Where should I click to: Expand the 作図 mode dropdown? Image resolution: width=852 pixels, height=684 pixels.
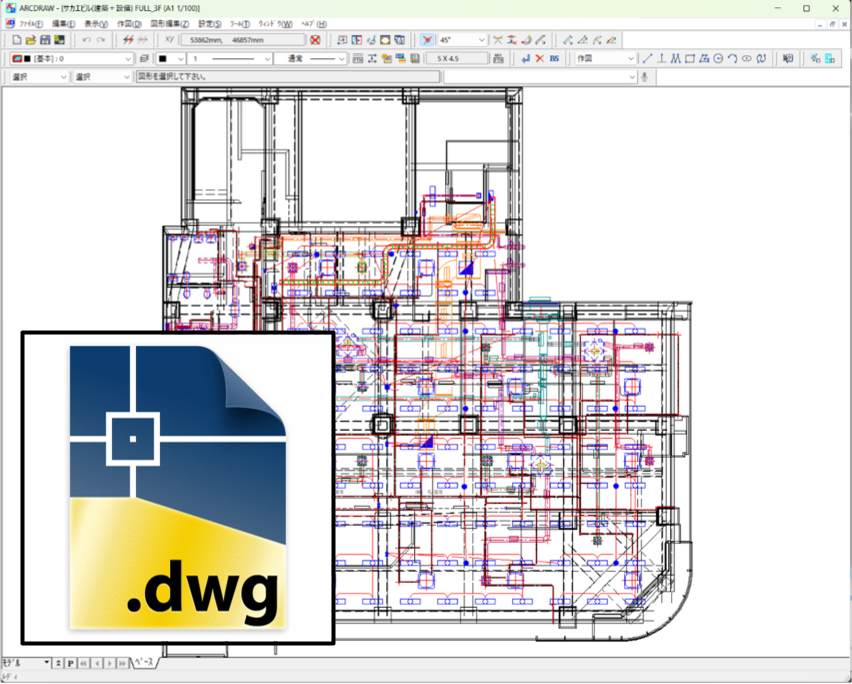click(x=630, y=59)
